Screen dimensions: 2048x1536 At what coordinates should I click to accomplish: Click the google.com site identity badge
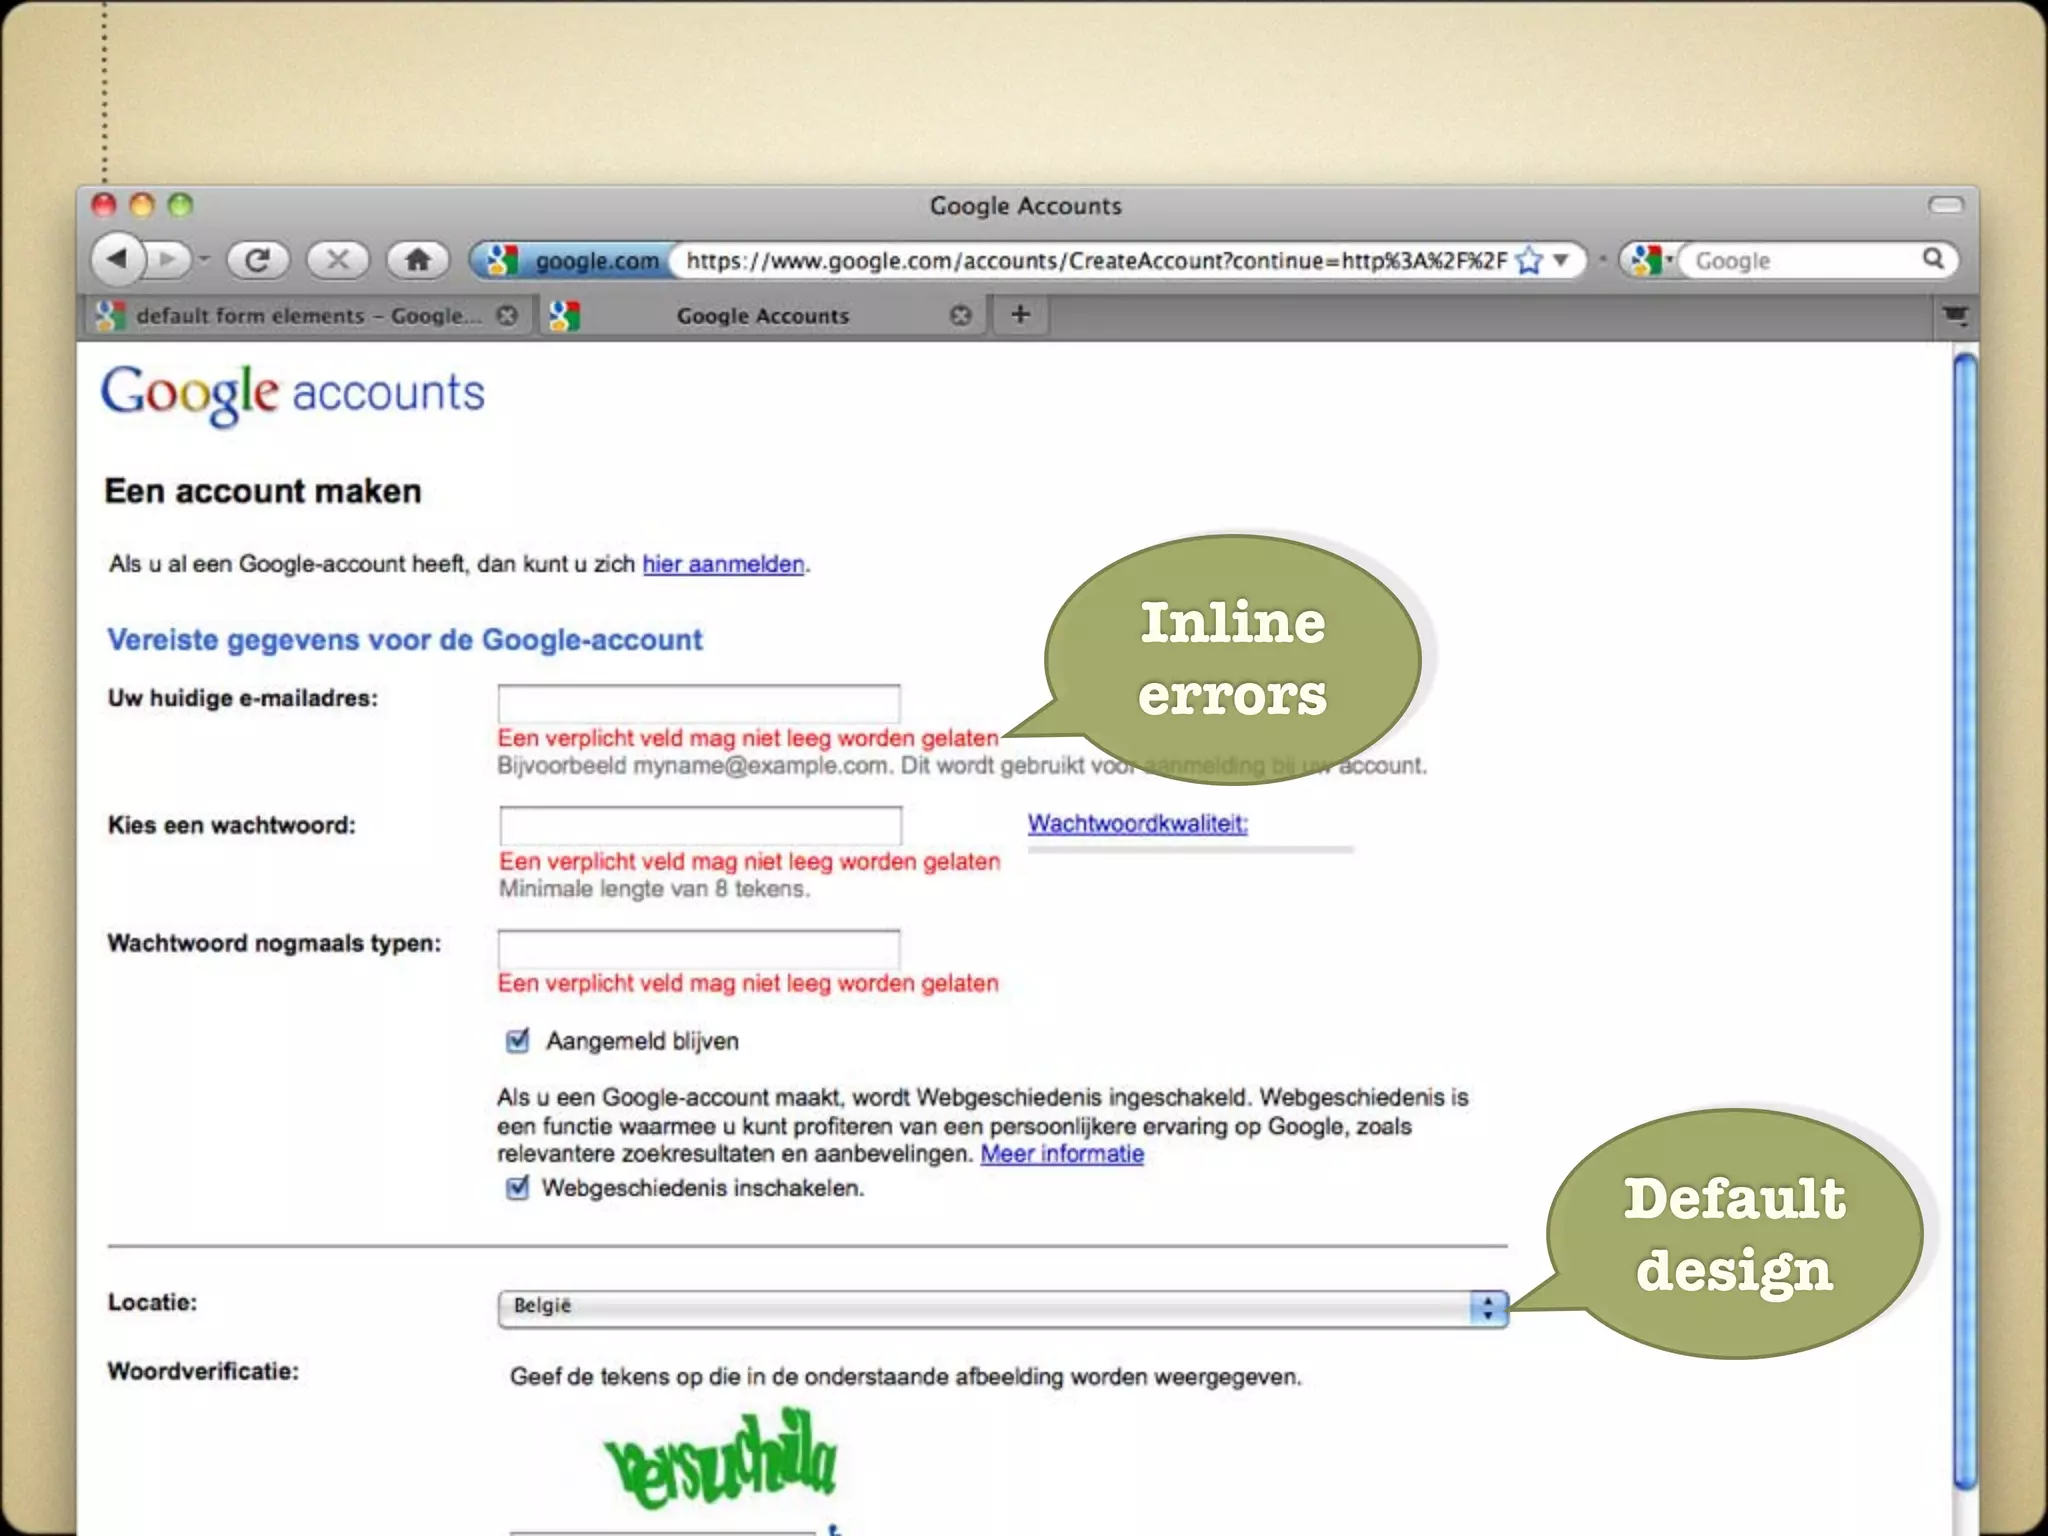click(x=572, y=261)
